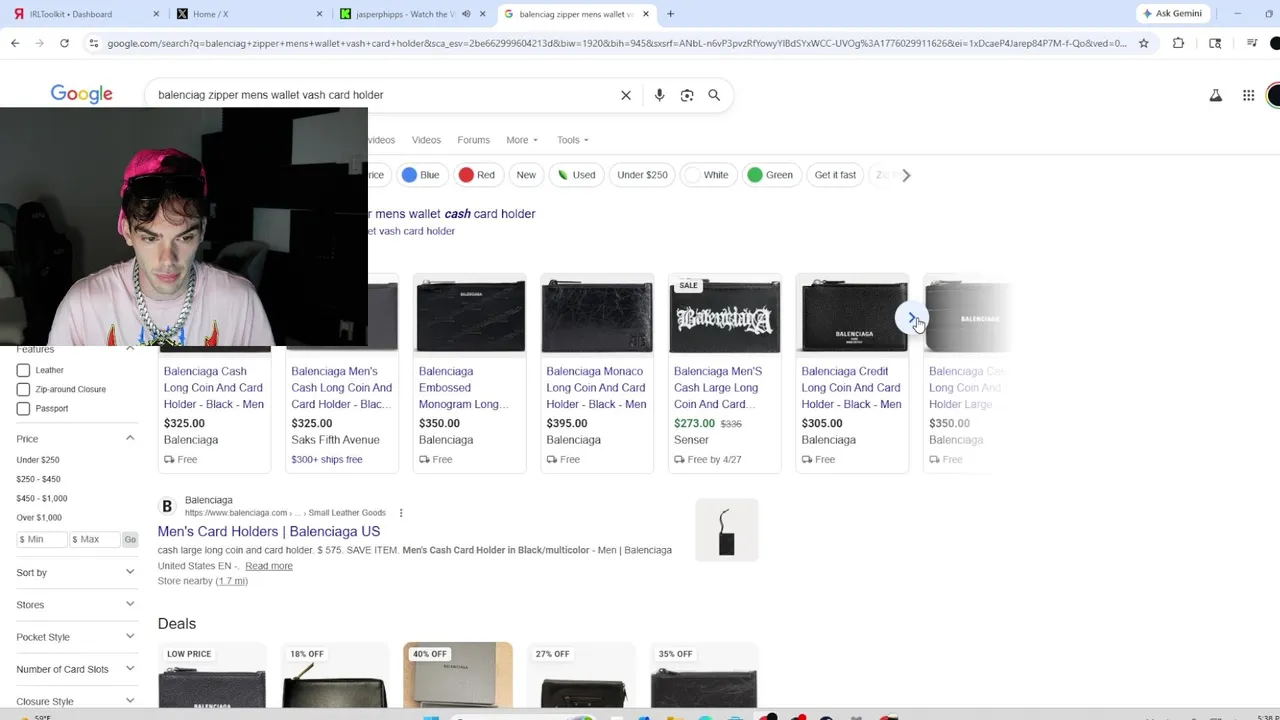The height and width of the screenshot is (720, 1280).
Task: Show more filter chips with right chevron
Action: click(x=906, y=175)
